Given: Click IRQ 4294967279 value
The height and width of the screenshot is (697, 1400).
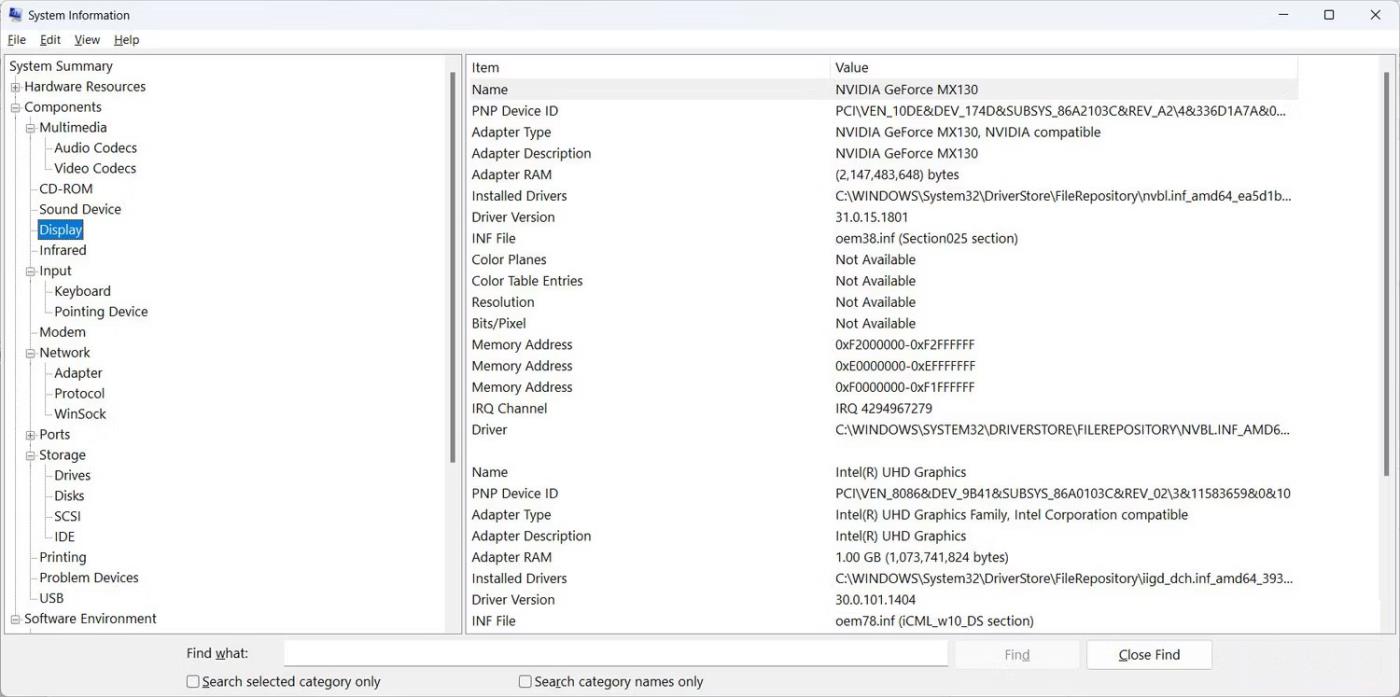Looking at the screenshot, I should pos(884,409).
